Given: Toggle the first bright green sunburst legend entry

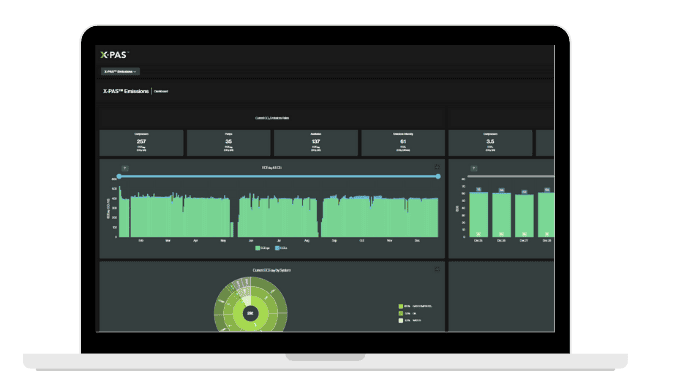Looking at the screenshot, I should [415, 306].
